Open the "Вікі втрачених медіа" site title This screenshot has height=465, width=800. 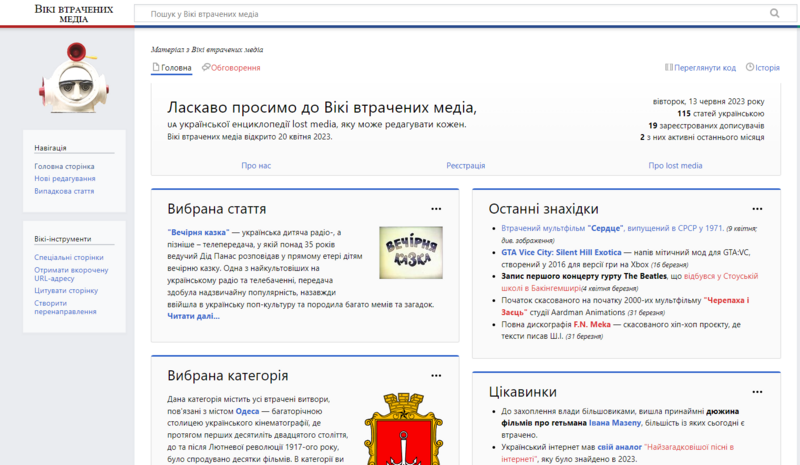[74, 14]
